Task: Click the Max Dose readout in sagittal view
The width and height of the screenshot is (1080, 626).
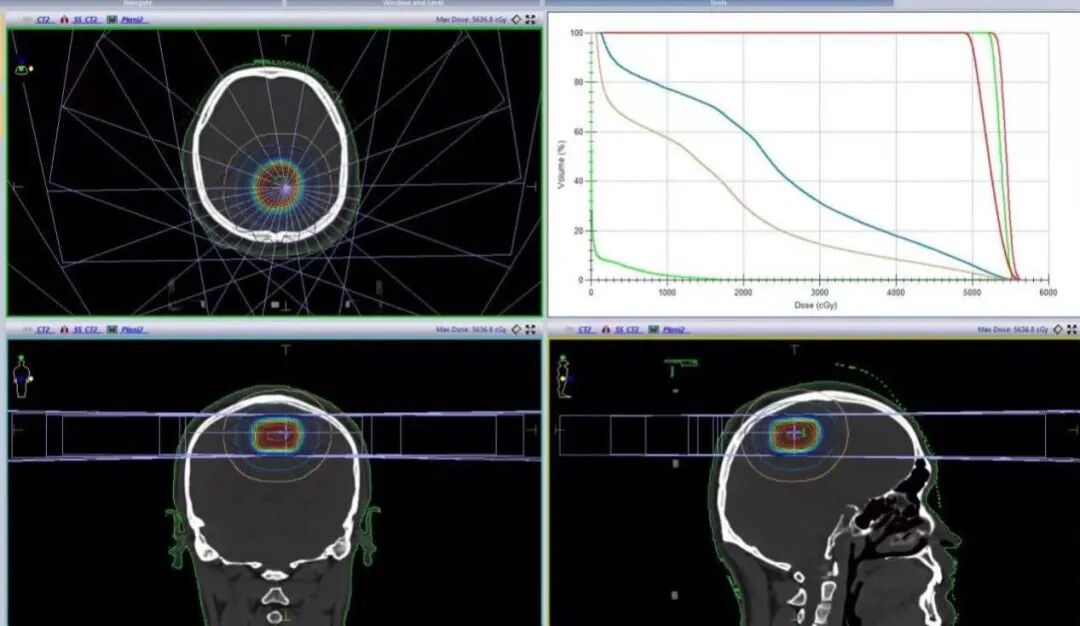Action: click(x=1013, y=330)
